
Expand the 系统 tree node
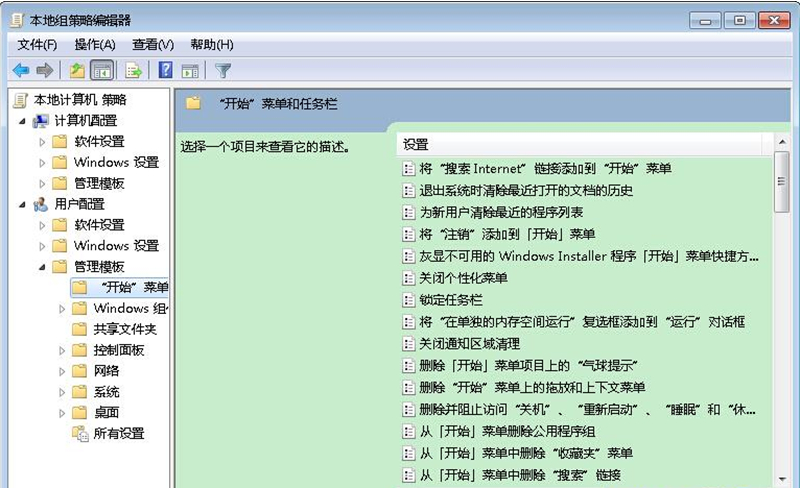62,393
